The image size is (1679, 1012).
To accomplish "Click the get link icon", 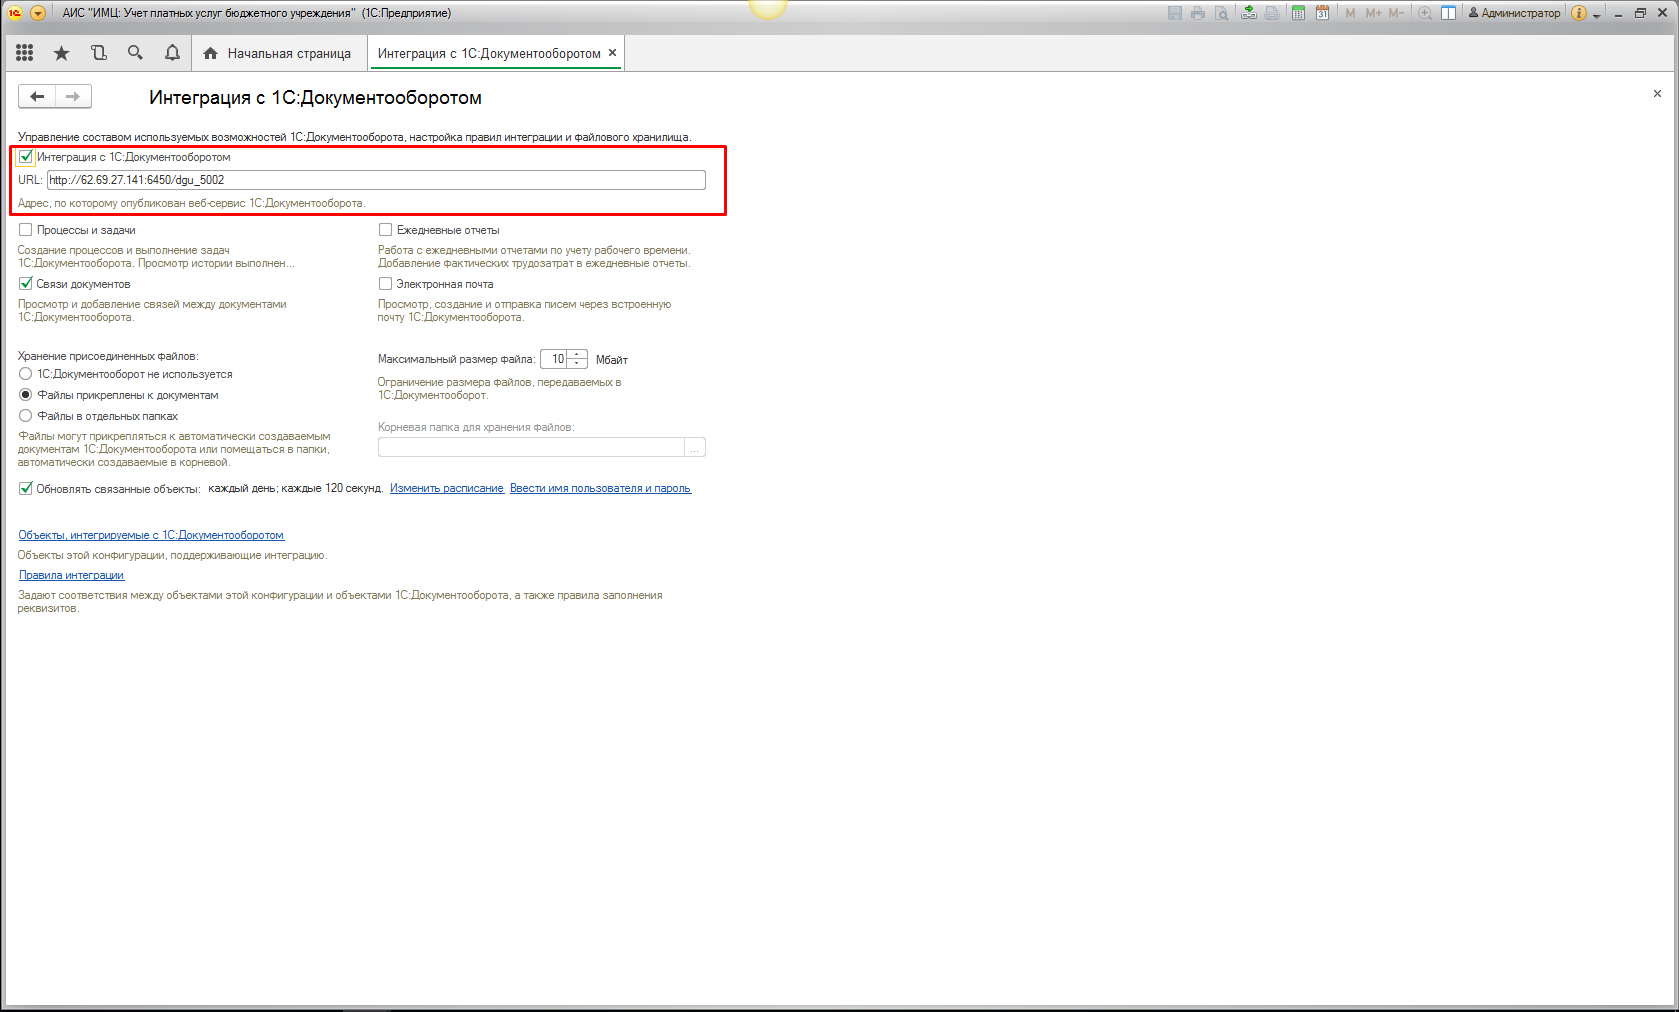I will [1249, 13].
